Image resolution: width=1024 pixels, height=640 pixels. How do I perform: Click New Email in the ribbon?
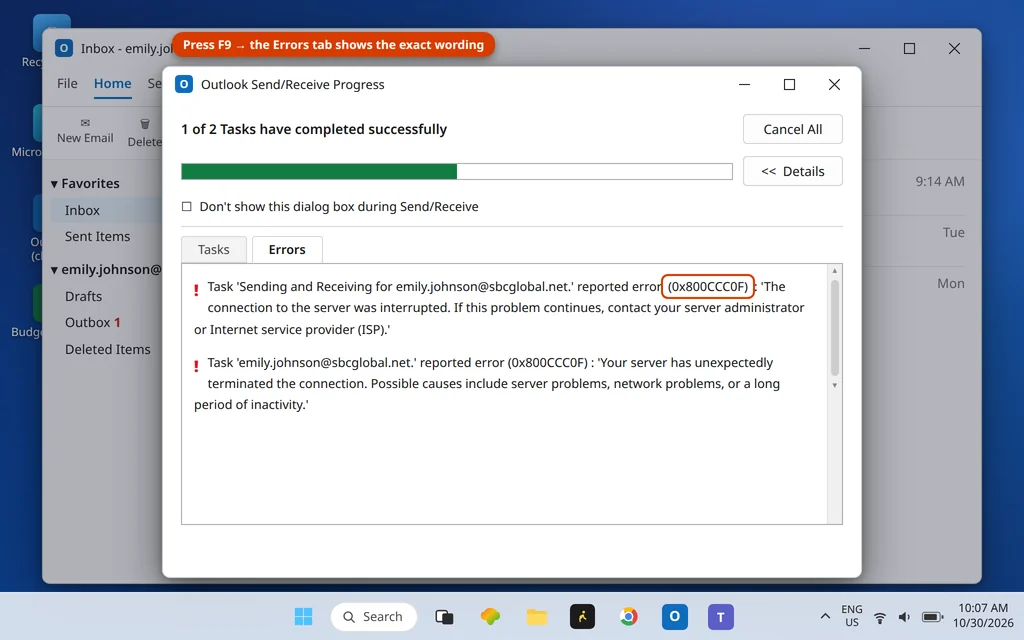(85, 131)
